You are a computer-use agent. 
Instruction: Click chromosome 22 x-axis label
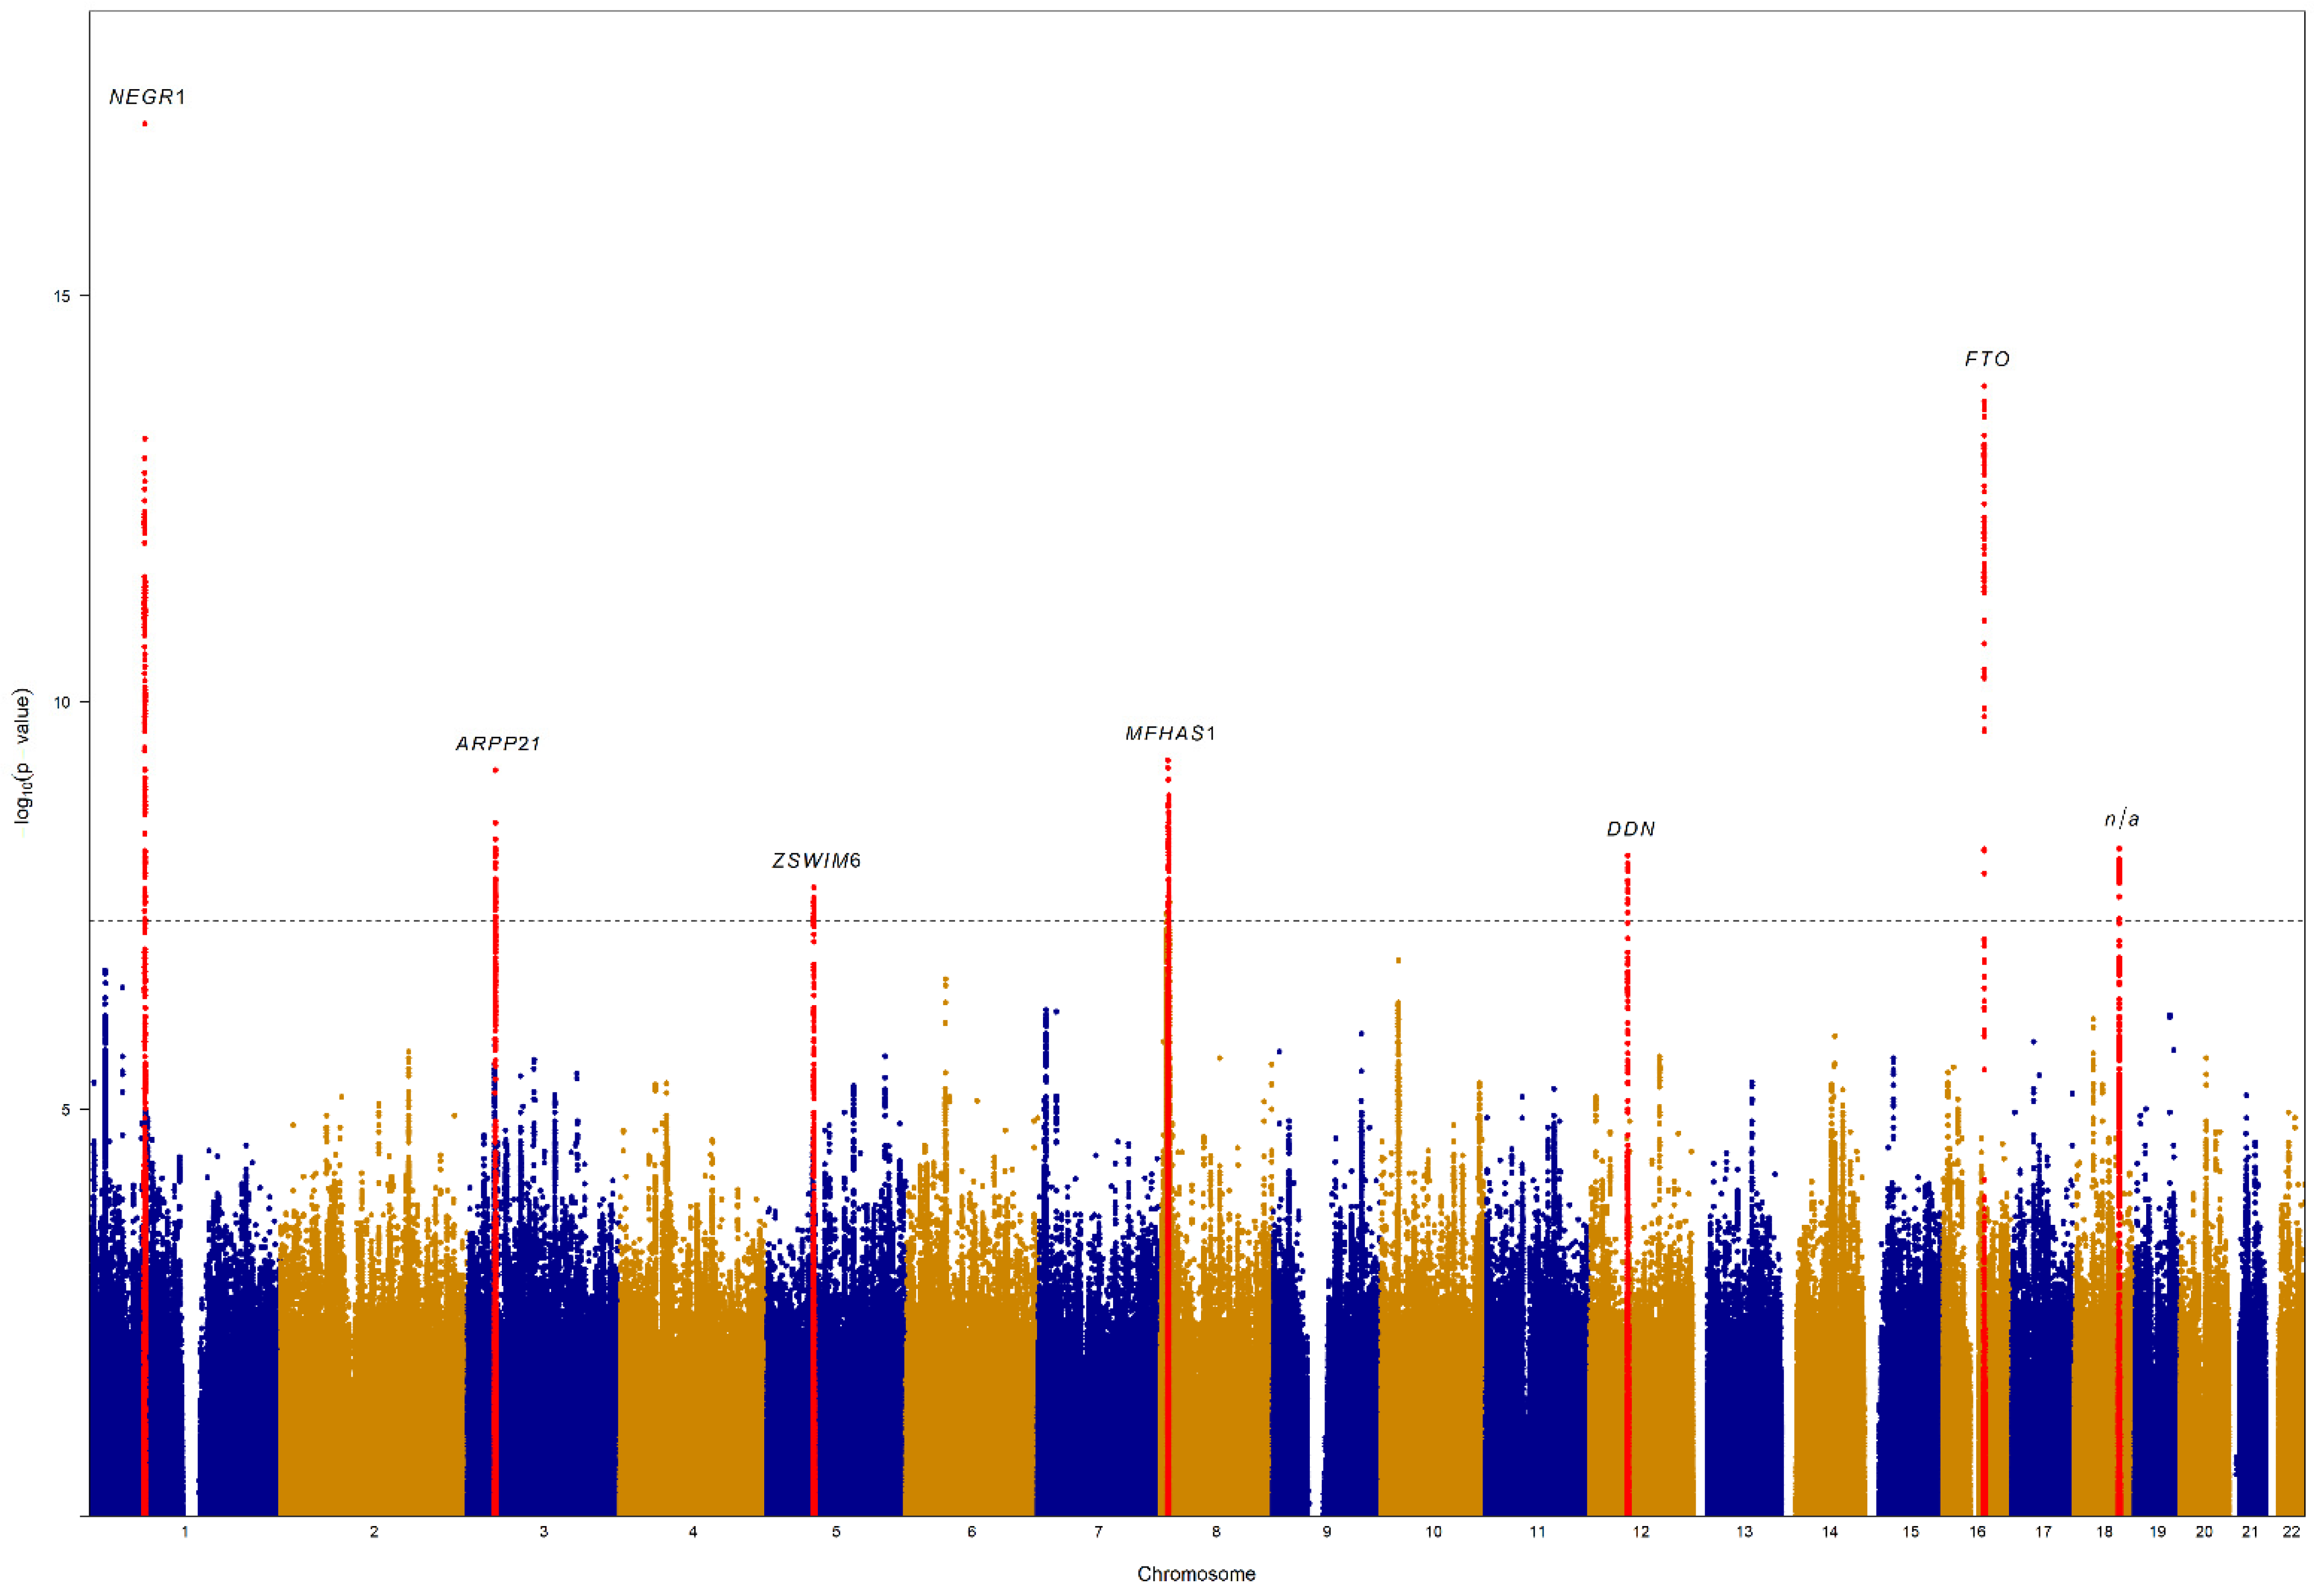click(2291, 1531)
